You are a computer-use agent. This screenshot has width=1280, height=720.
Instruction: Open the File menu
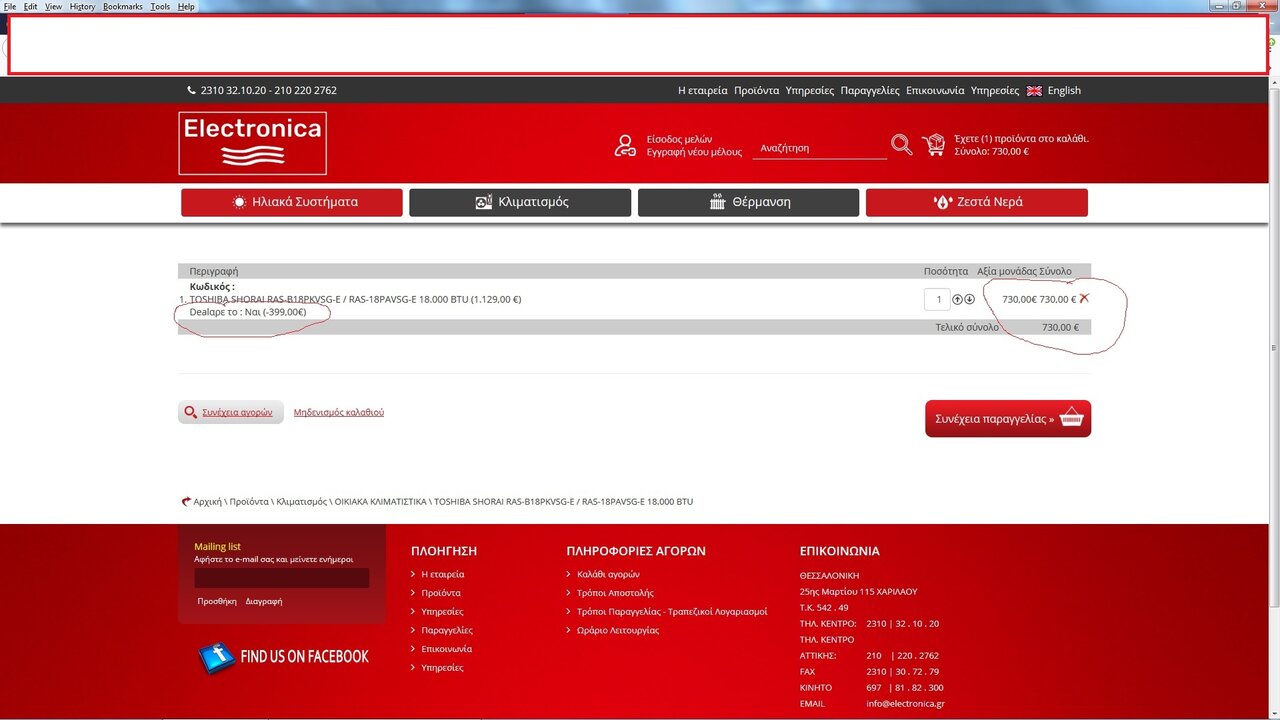(10, 6)
